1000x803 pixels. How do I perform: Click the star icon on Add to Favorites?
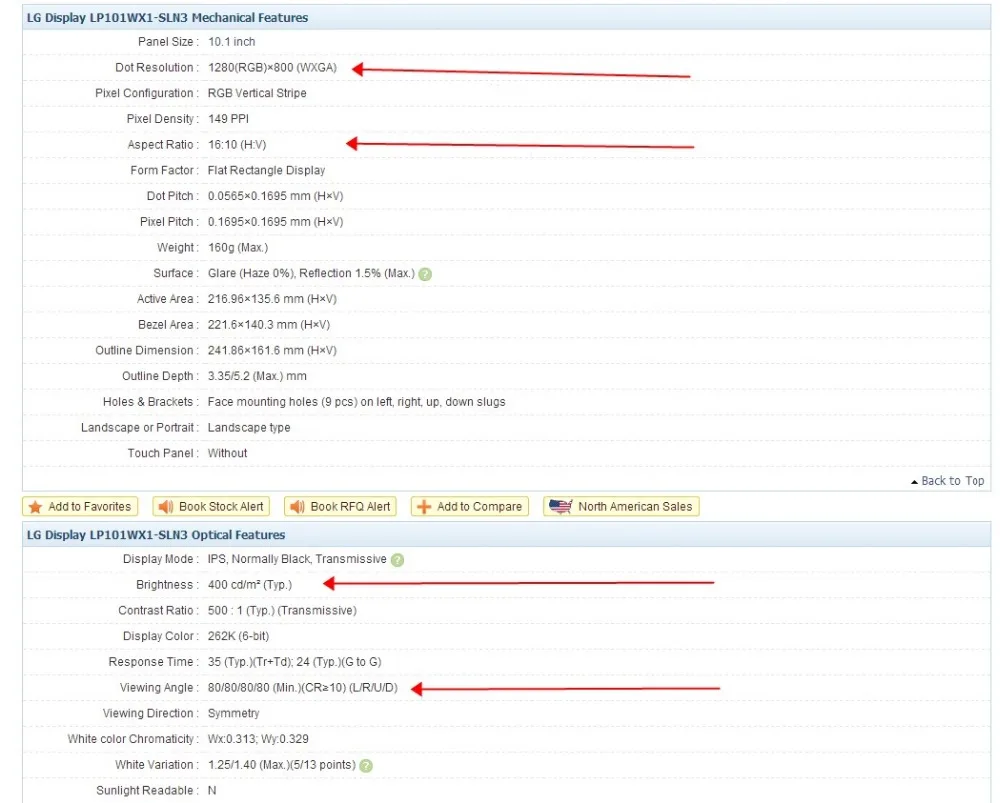click(36, 506)
